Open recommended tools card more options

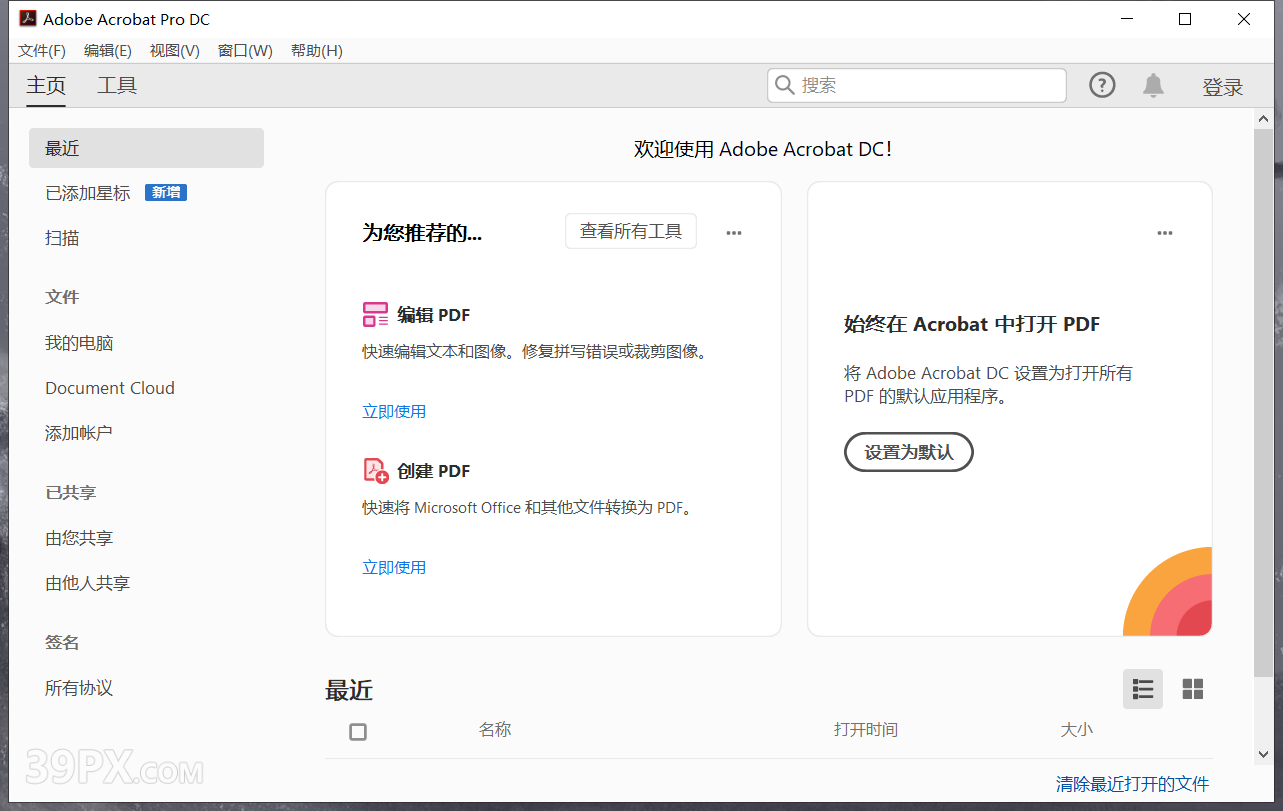pyautogui.click(x=734, y=233)
